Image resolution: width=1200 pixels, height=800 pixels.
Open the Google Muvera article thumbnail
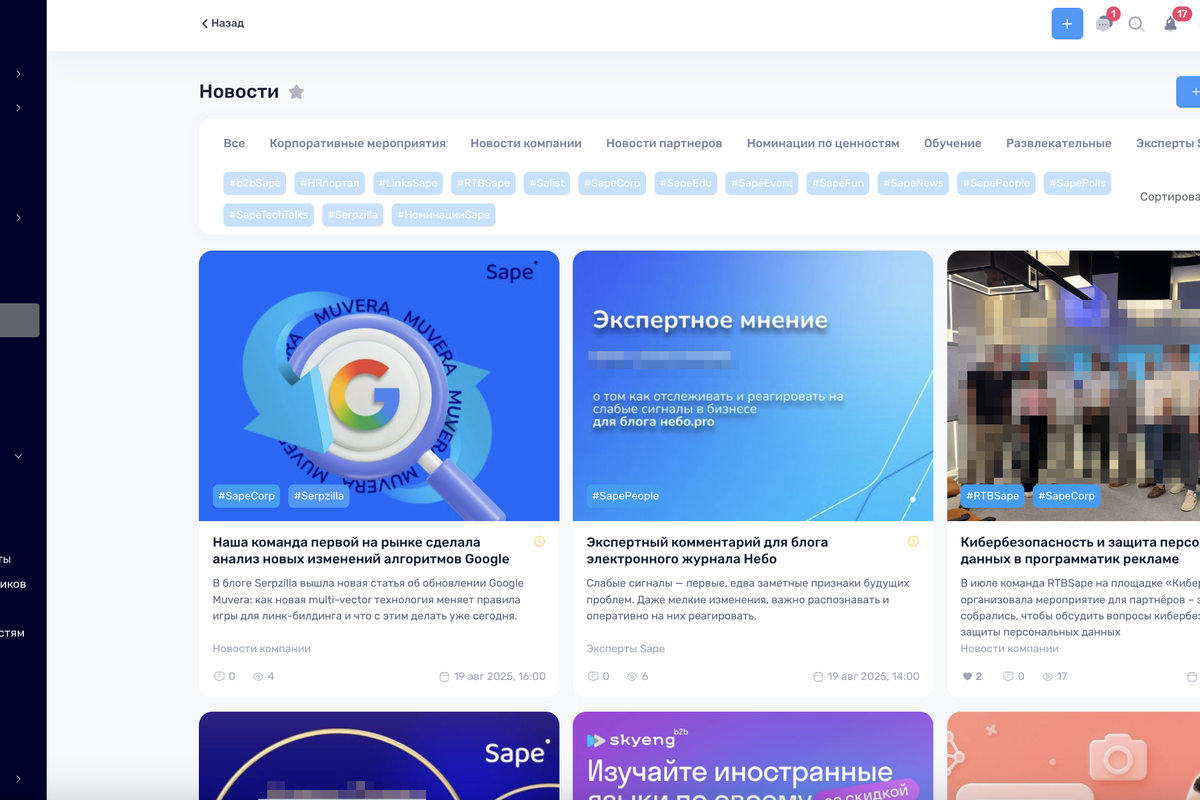379,385
